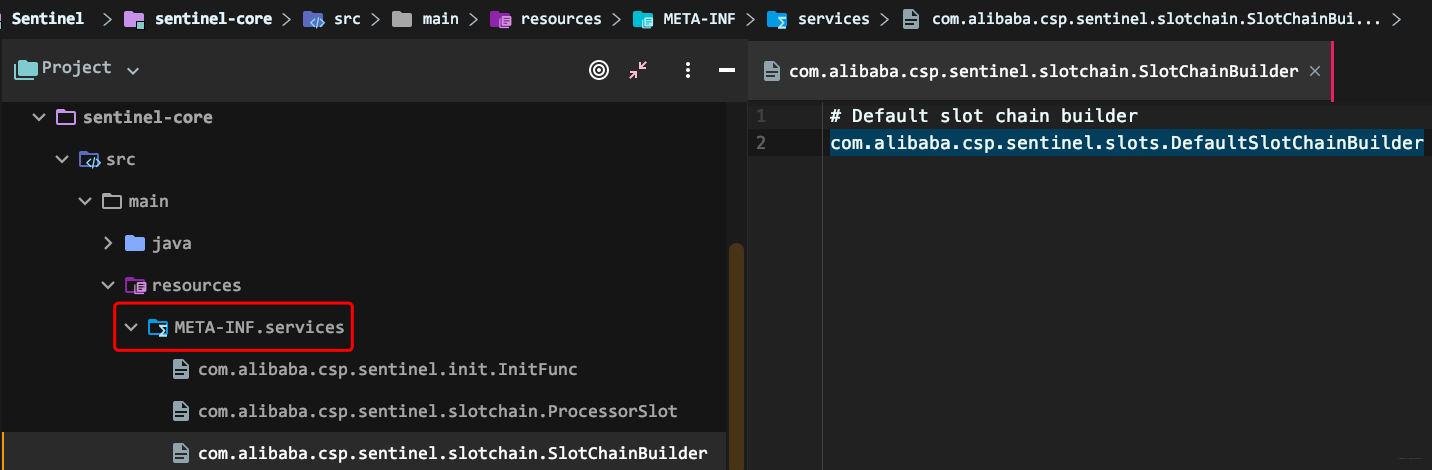The height and width of the screenshot is (470, 1432).
Task: Click the services folder icon in breadcrumb
Action: [x=777, y=18]
